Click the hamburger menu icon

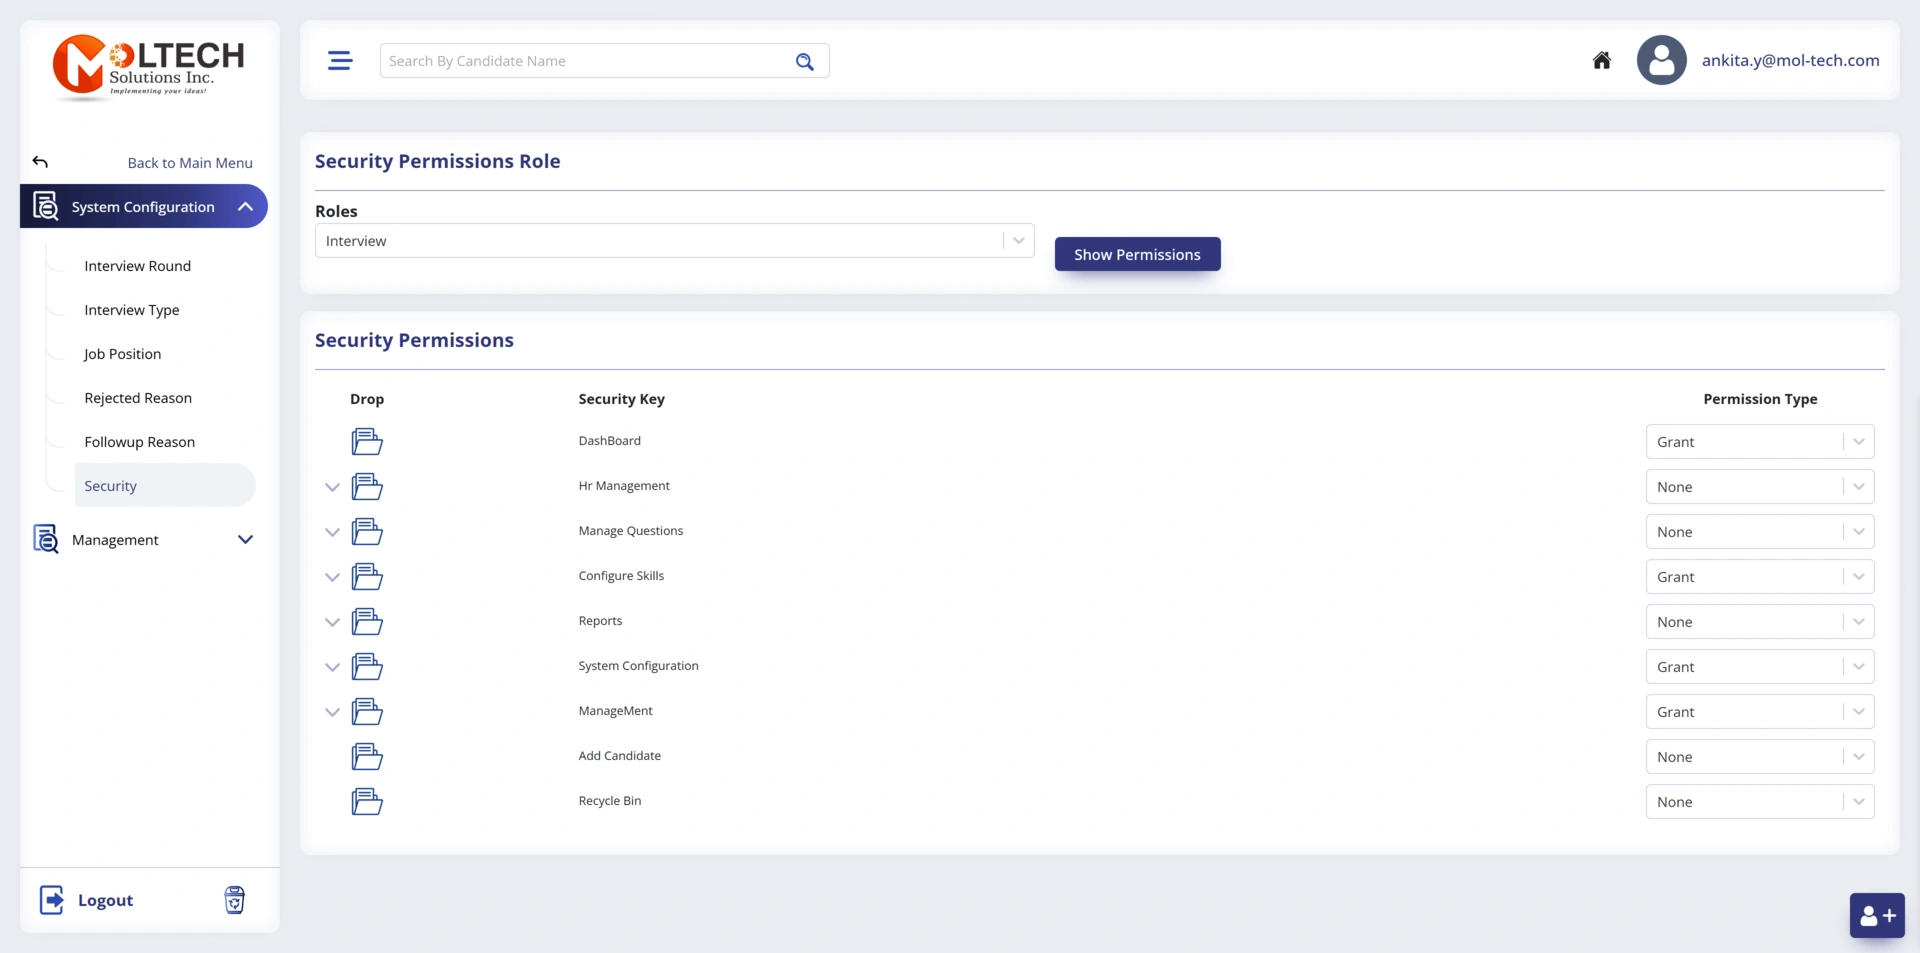tap(340, 61)
